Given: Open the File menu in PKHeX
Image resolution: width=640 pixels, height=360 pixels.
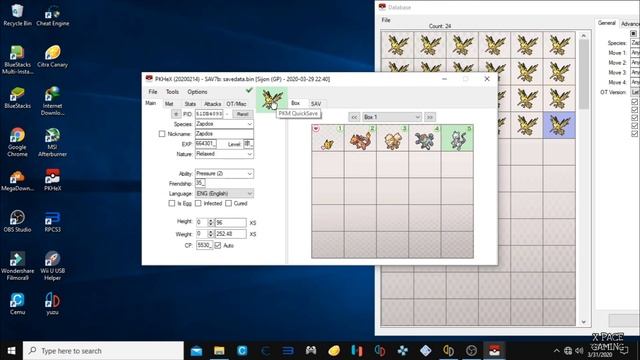Looking at the screenshot, I should 153,92.
